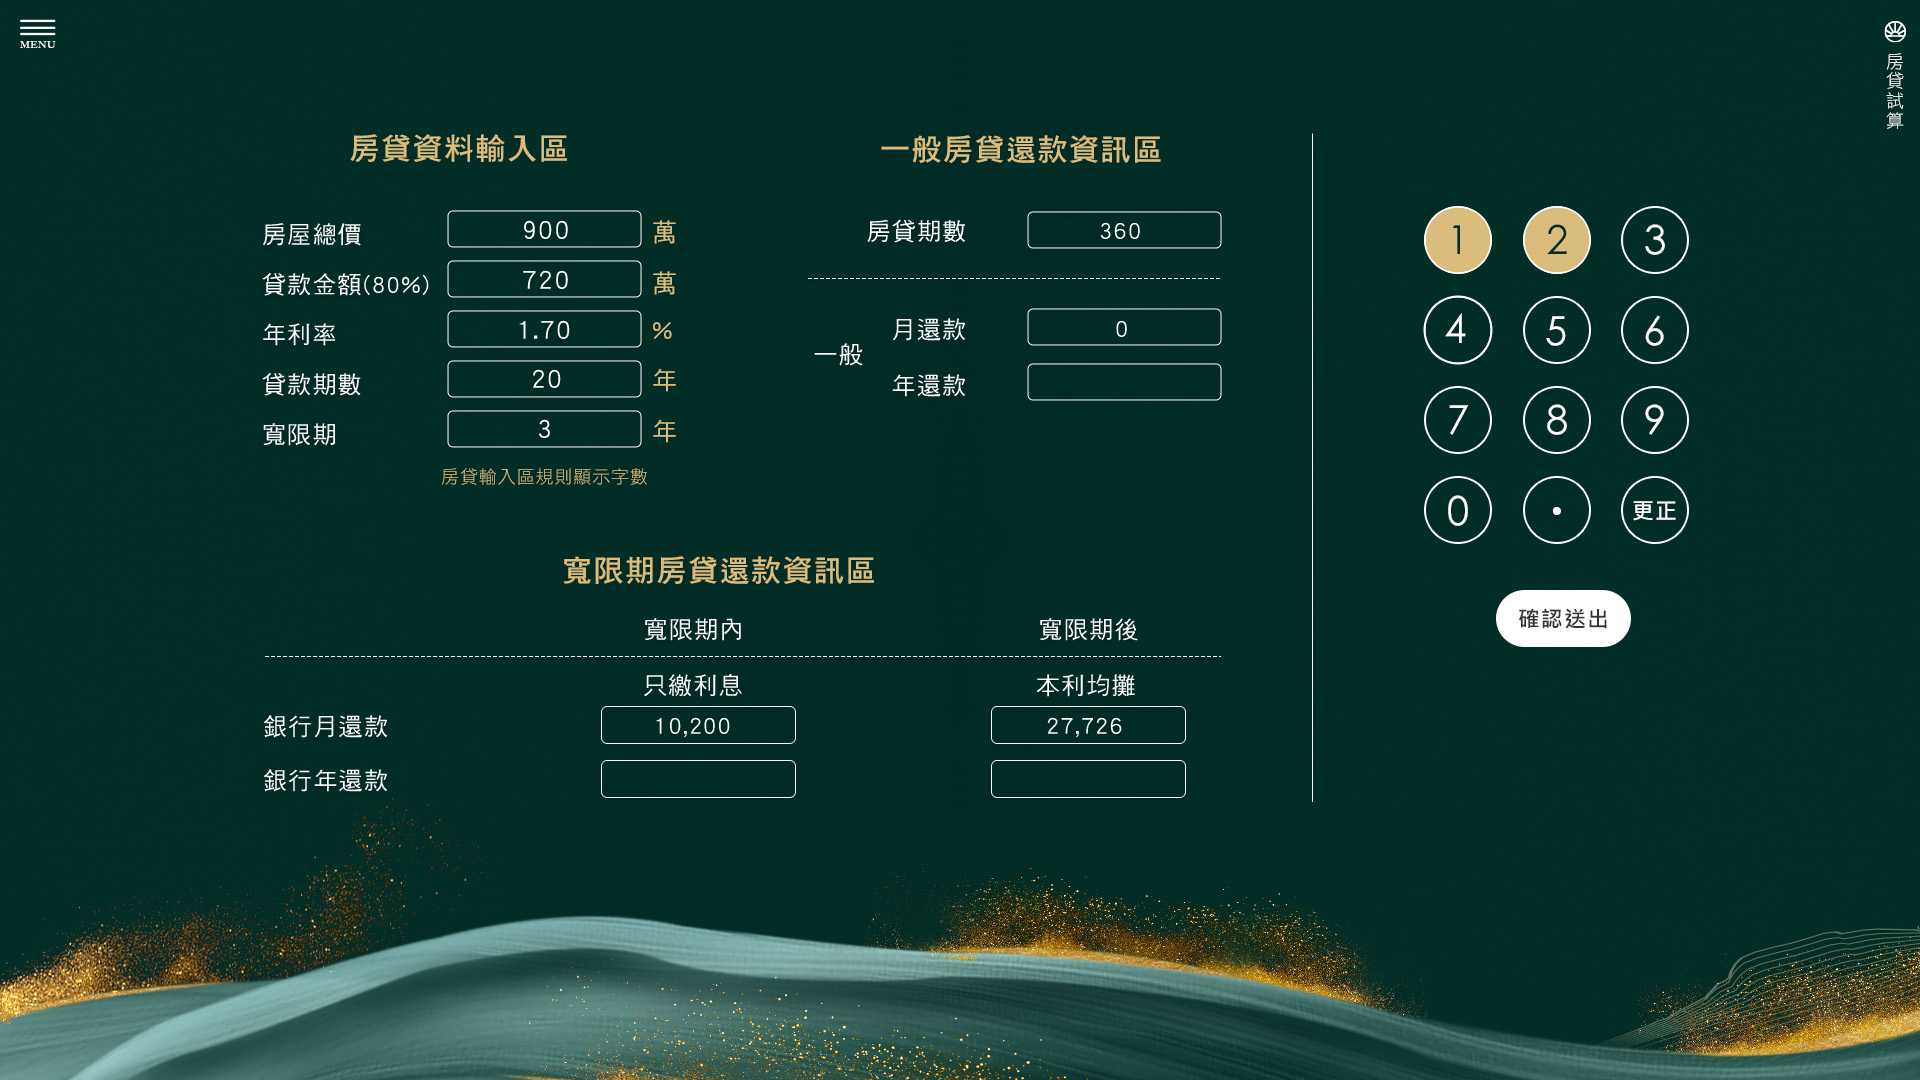Select the 寬限期 years field
The height and width of the screenshot is (1080, 1920).
click(x=544, y=430)
